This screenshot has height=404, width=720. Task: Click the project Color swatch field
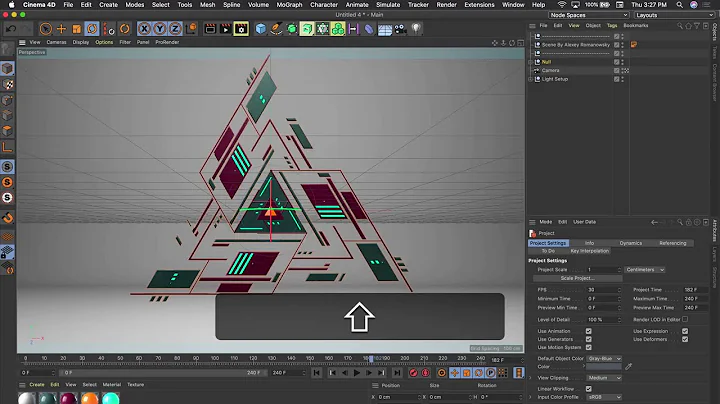[604, 367]
